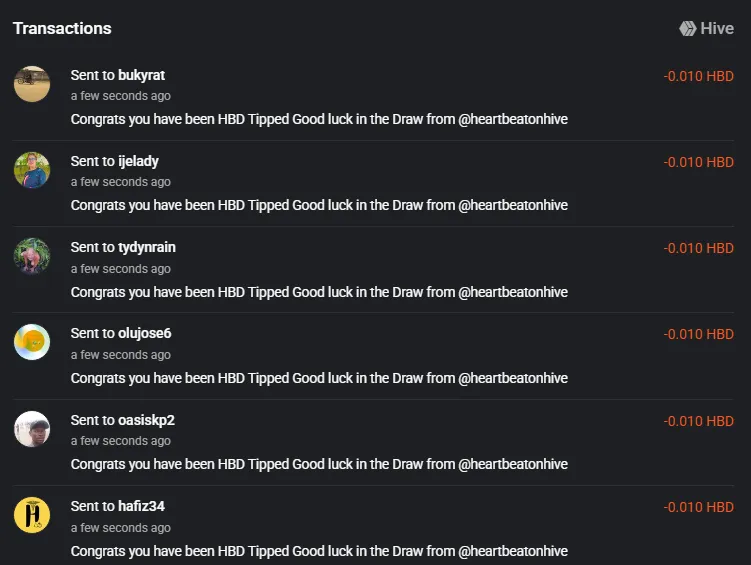Visit the tydynrain username link
751x565 pixels.
tap(147, 248)
